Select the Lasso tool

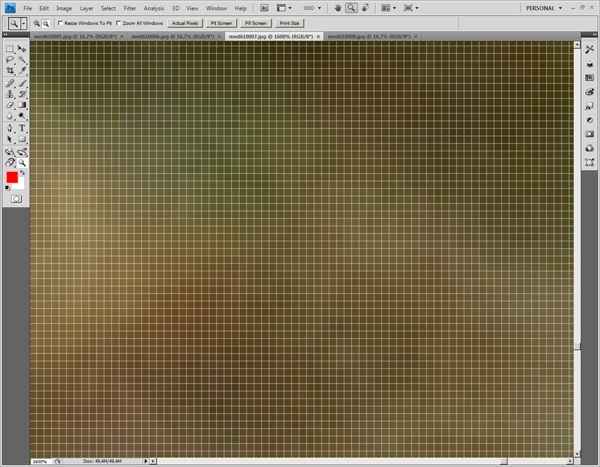[x=10, y=59]
